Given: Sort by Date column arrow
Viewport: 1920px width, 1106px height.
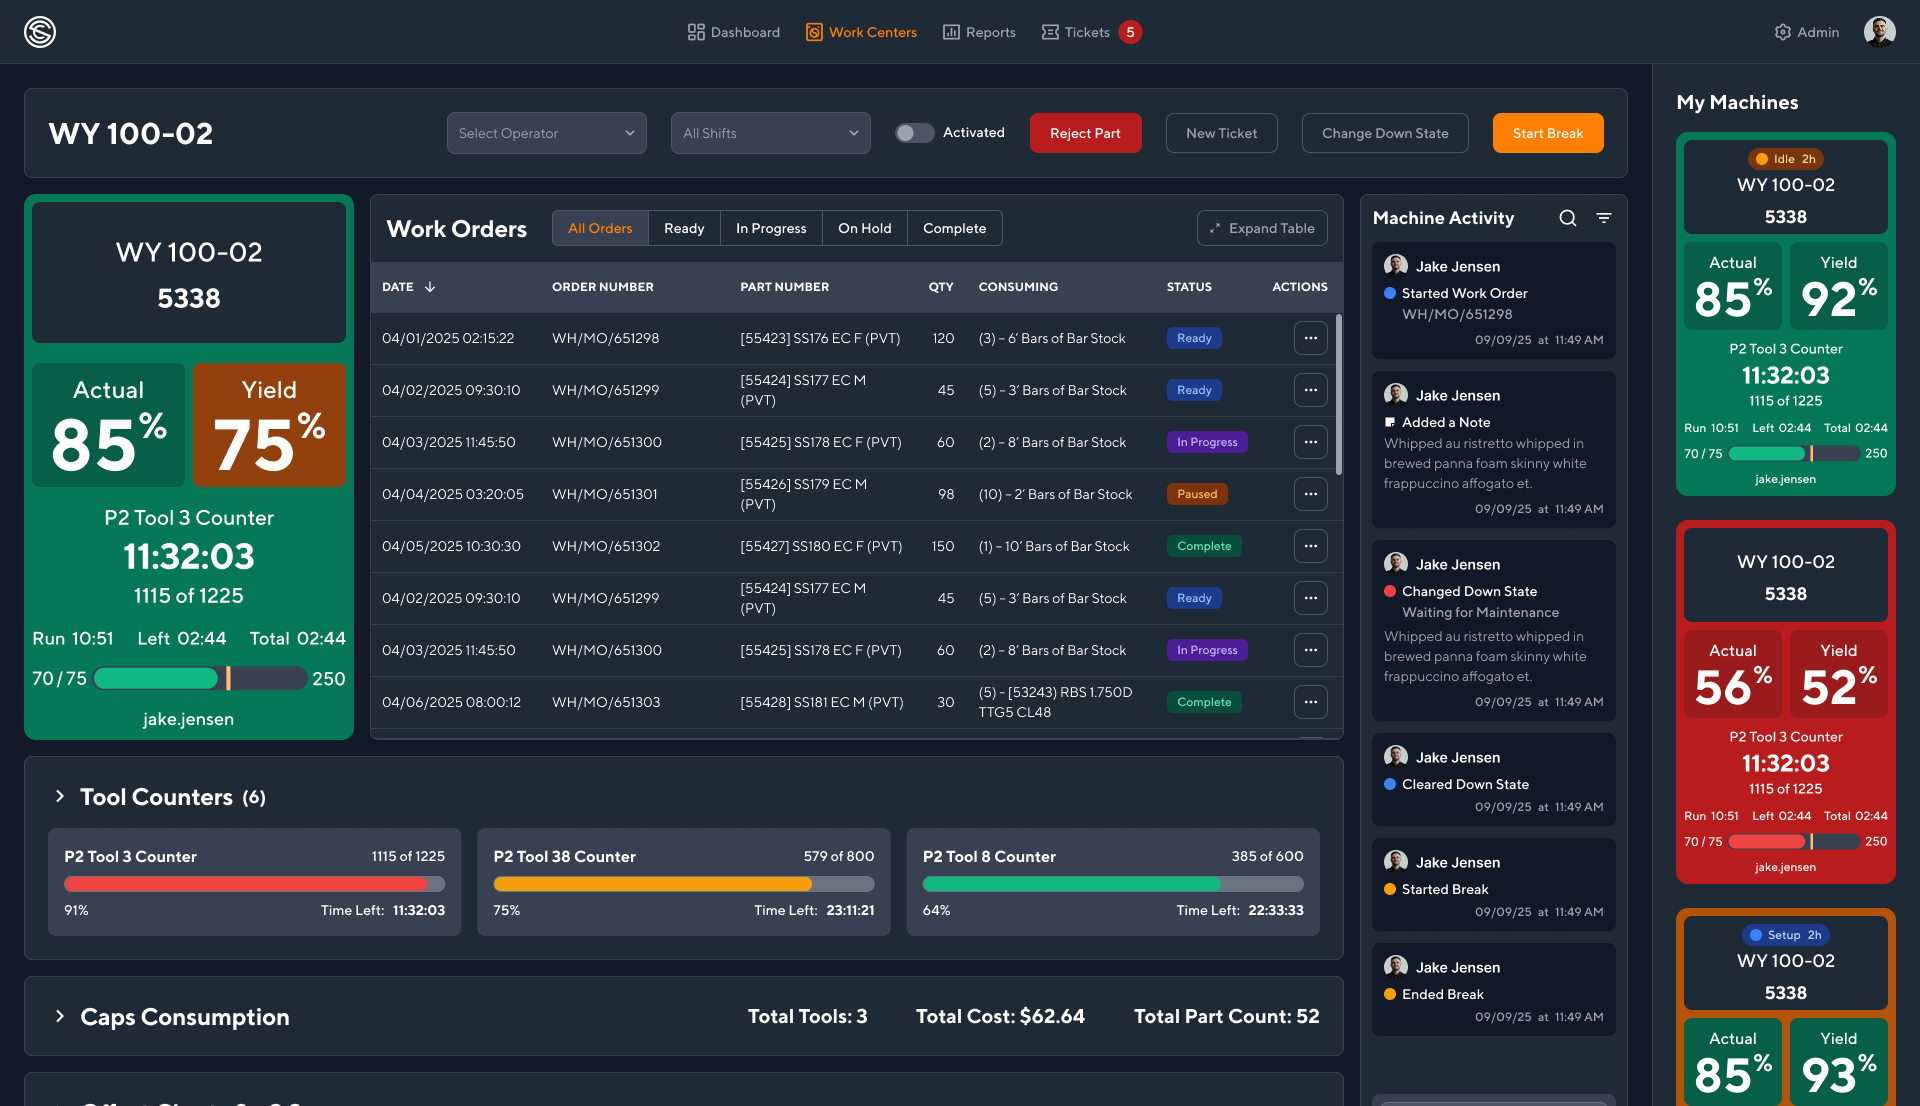Looking at the screenshot, I should (430, 287).
